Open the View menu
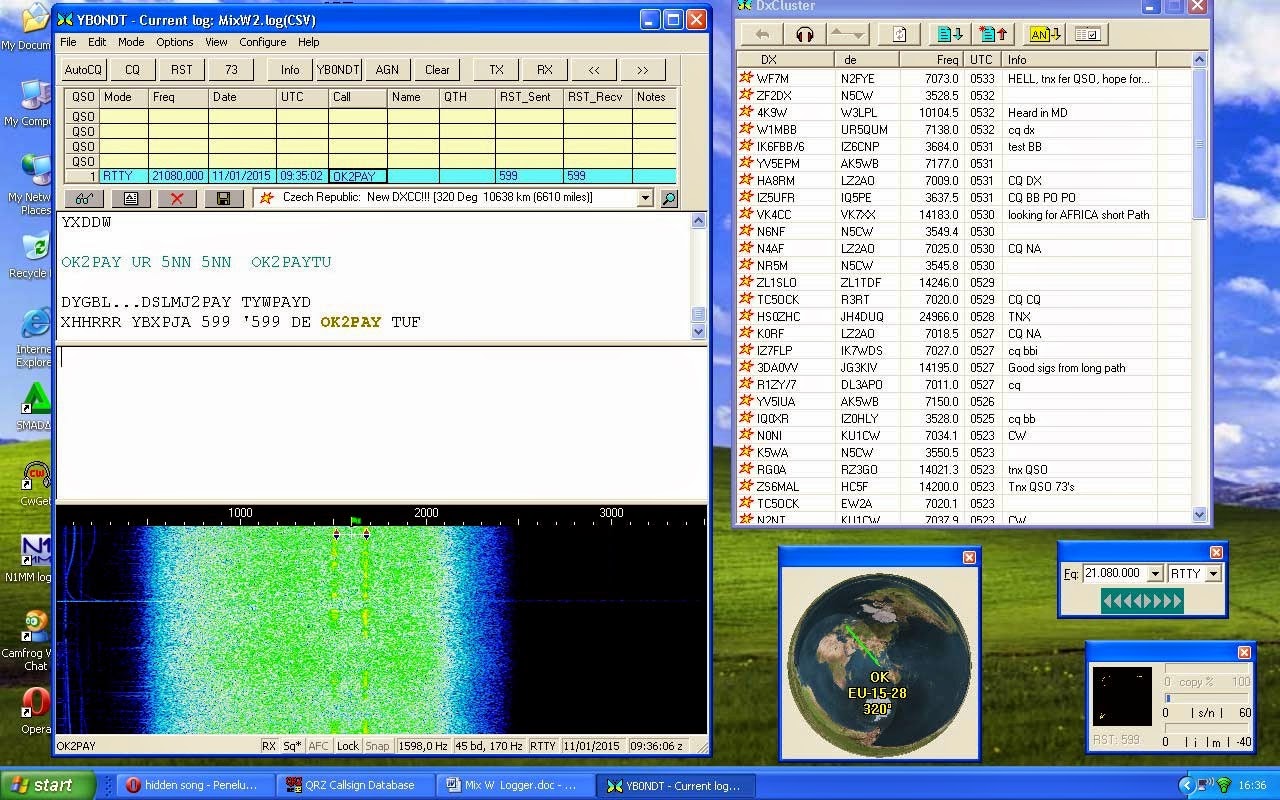The height and width of the screenshot is (800, 1280). coord(216,42)
